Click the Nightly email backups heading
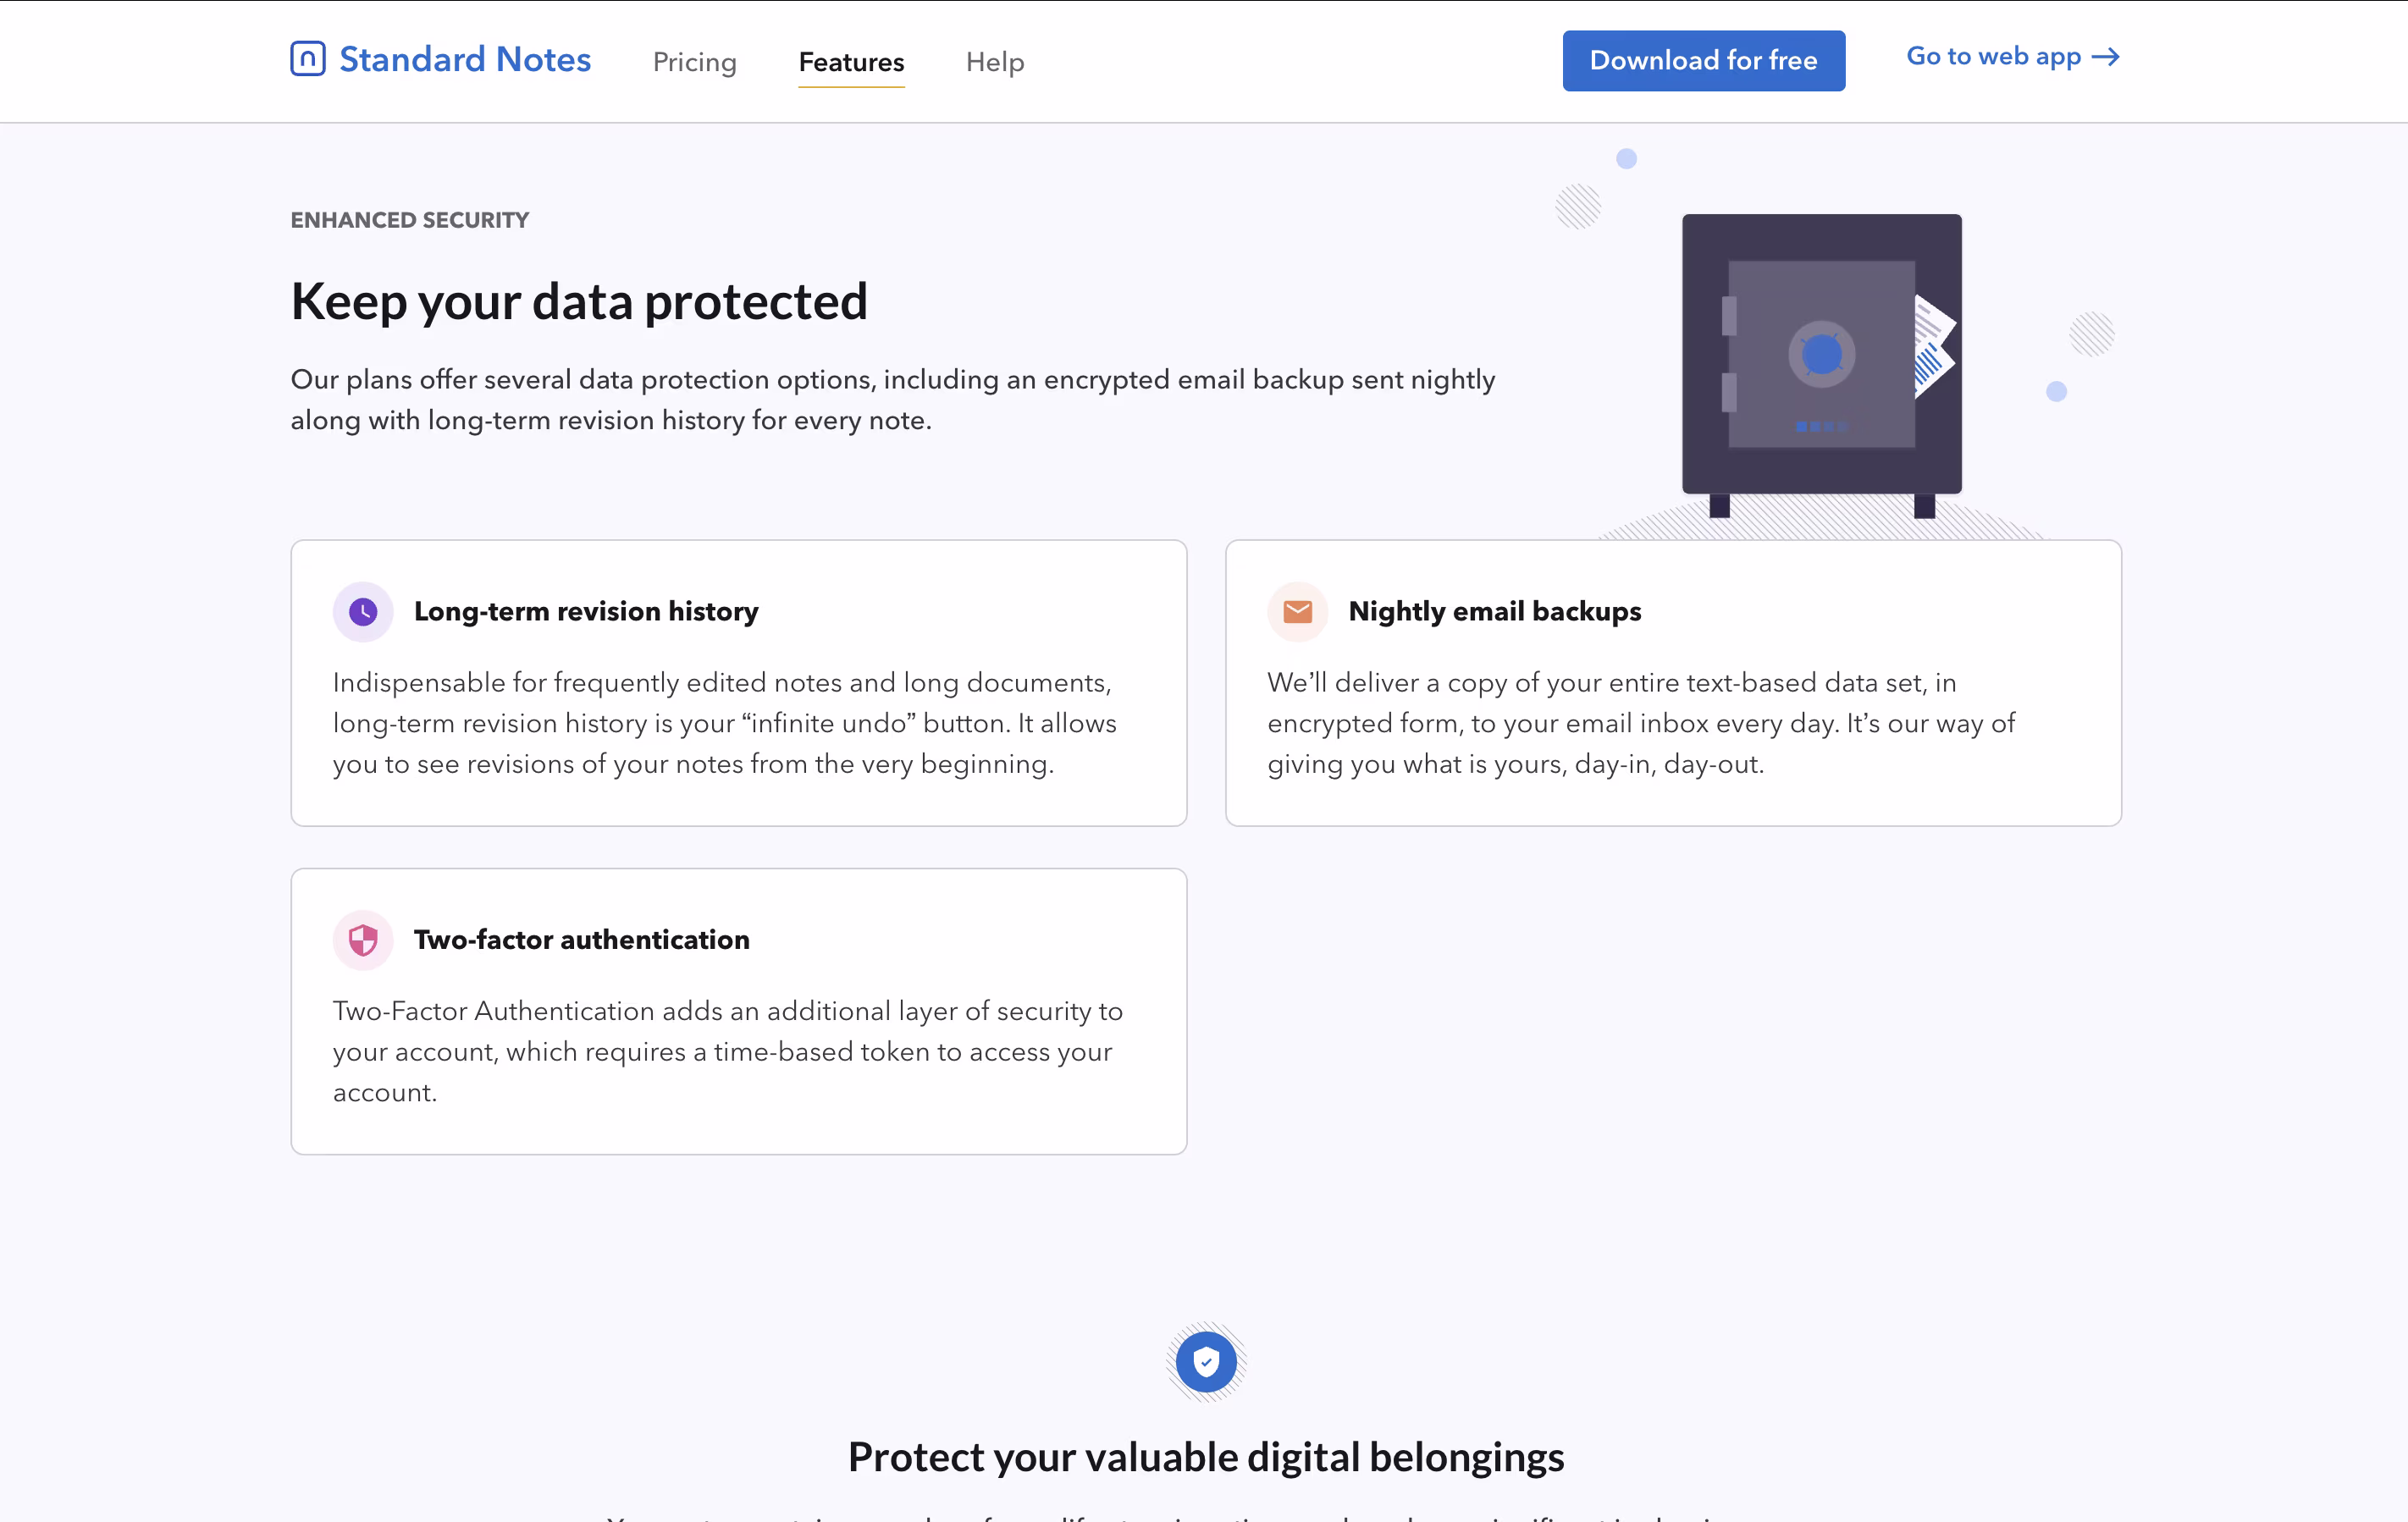Viewport: 2408px width, 1522px height. pyautogui.click(x=1494, y=611)
